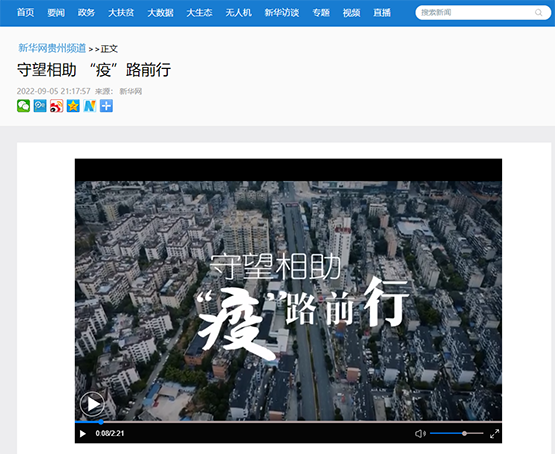Enter fullscreen video mode
The height and width of the screenshot is (454, 555).
[494, 433]
